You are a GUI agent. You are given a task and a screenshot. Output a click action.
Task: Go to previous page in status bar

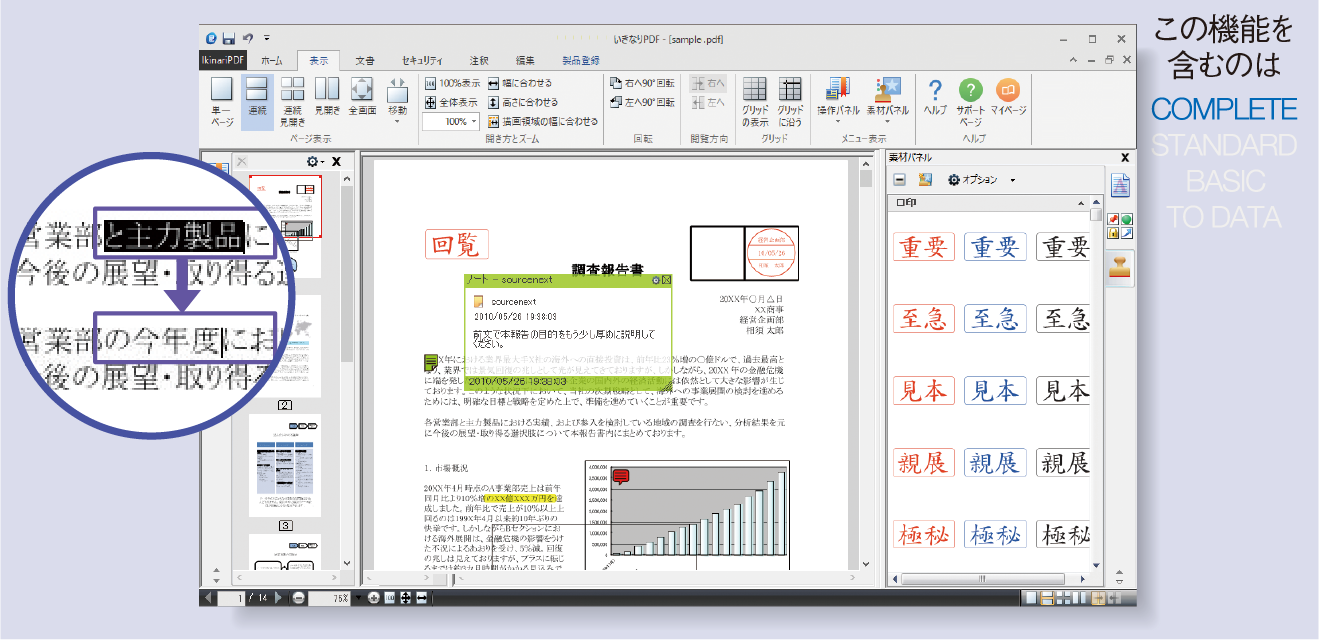[x=208, y=598]
